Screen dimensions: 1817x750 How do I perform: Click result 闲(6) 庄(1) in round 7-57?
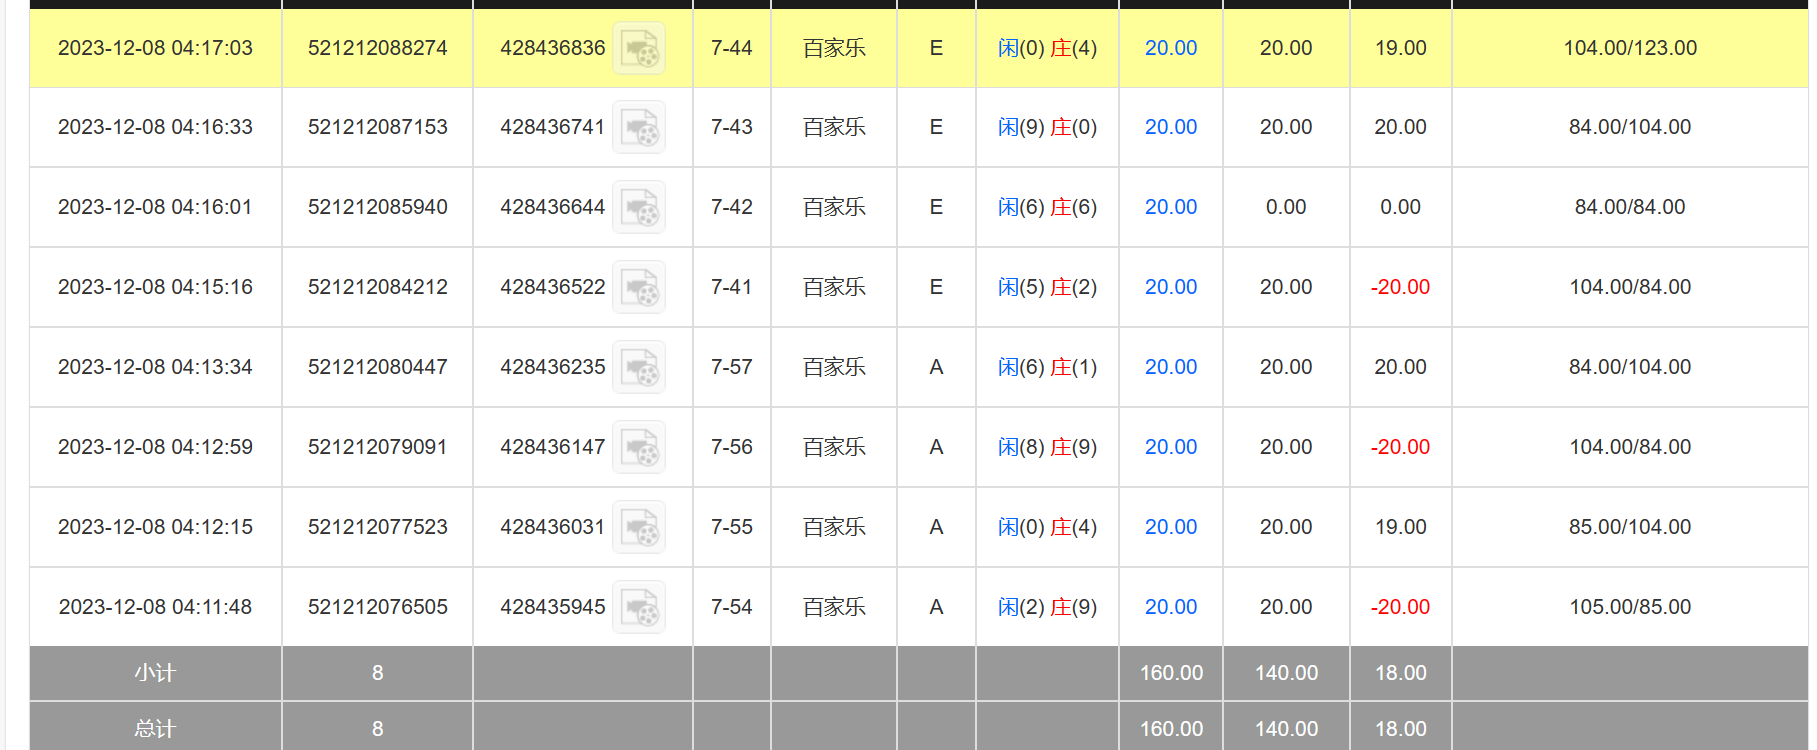[1047, 367]
